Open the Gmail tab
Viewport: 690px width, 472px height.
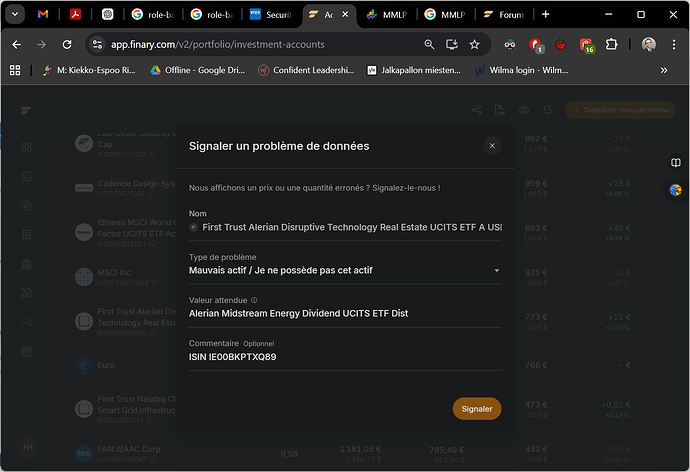(x=43, y=15)
